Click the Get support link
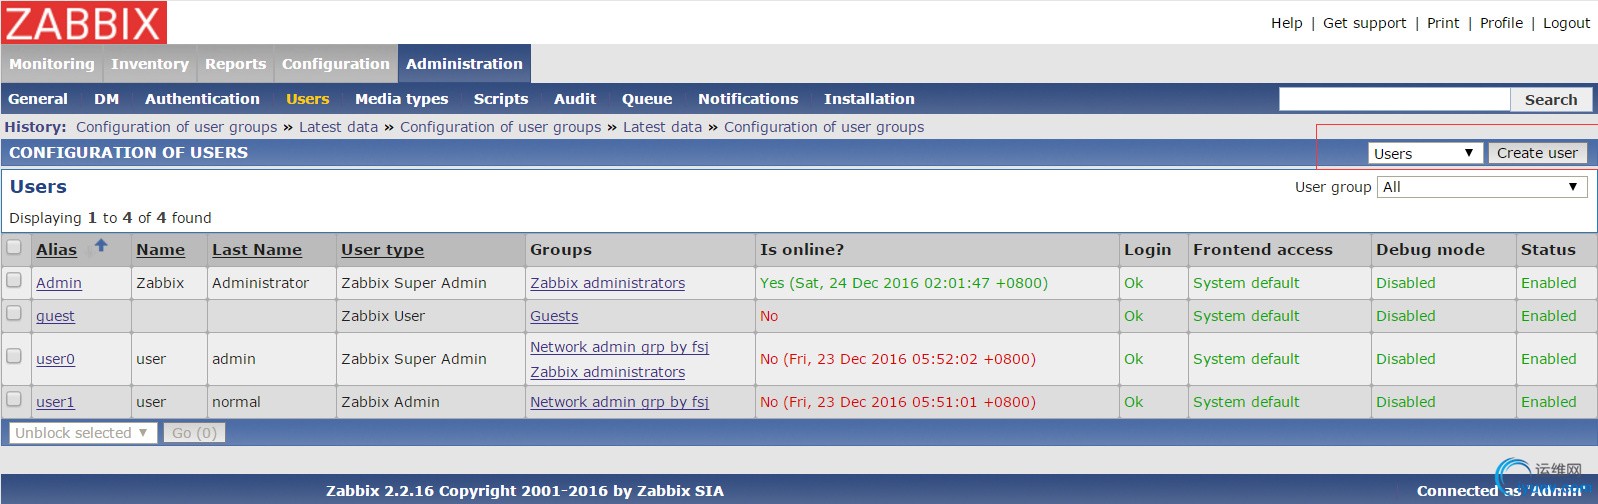Viewport: 1598px width, 504px height. (x=1364, y=23)
